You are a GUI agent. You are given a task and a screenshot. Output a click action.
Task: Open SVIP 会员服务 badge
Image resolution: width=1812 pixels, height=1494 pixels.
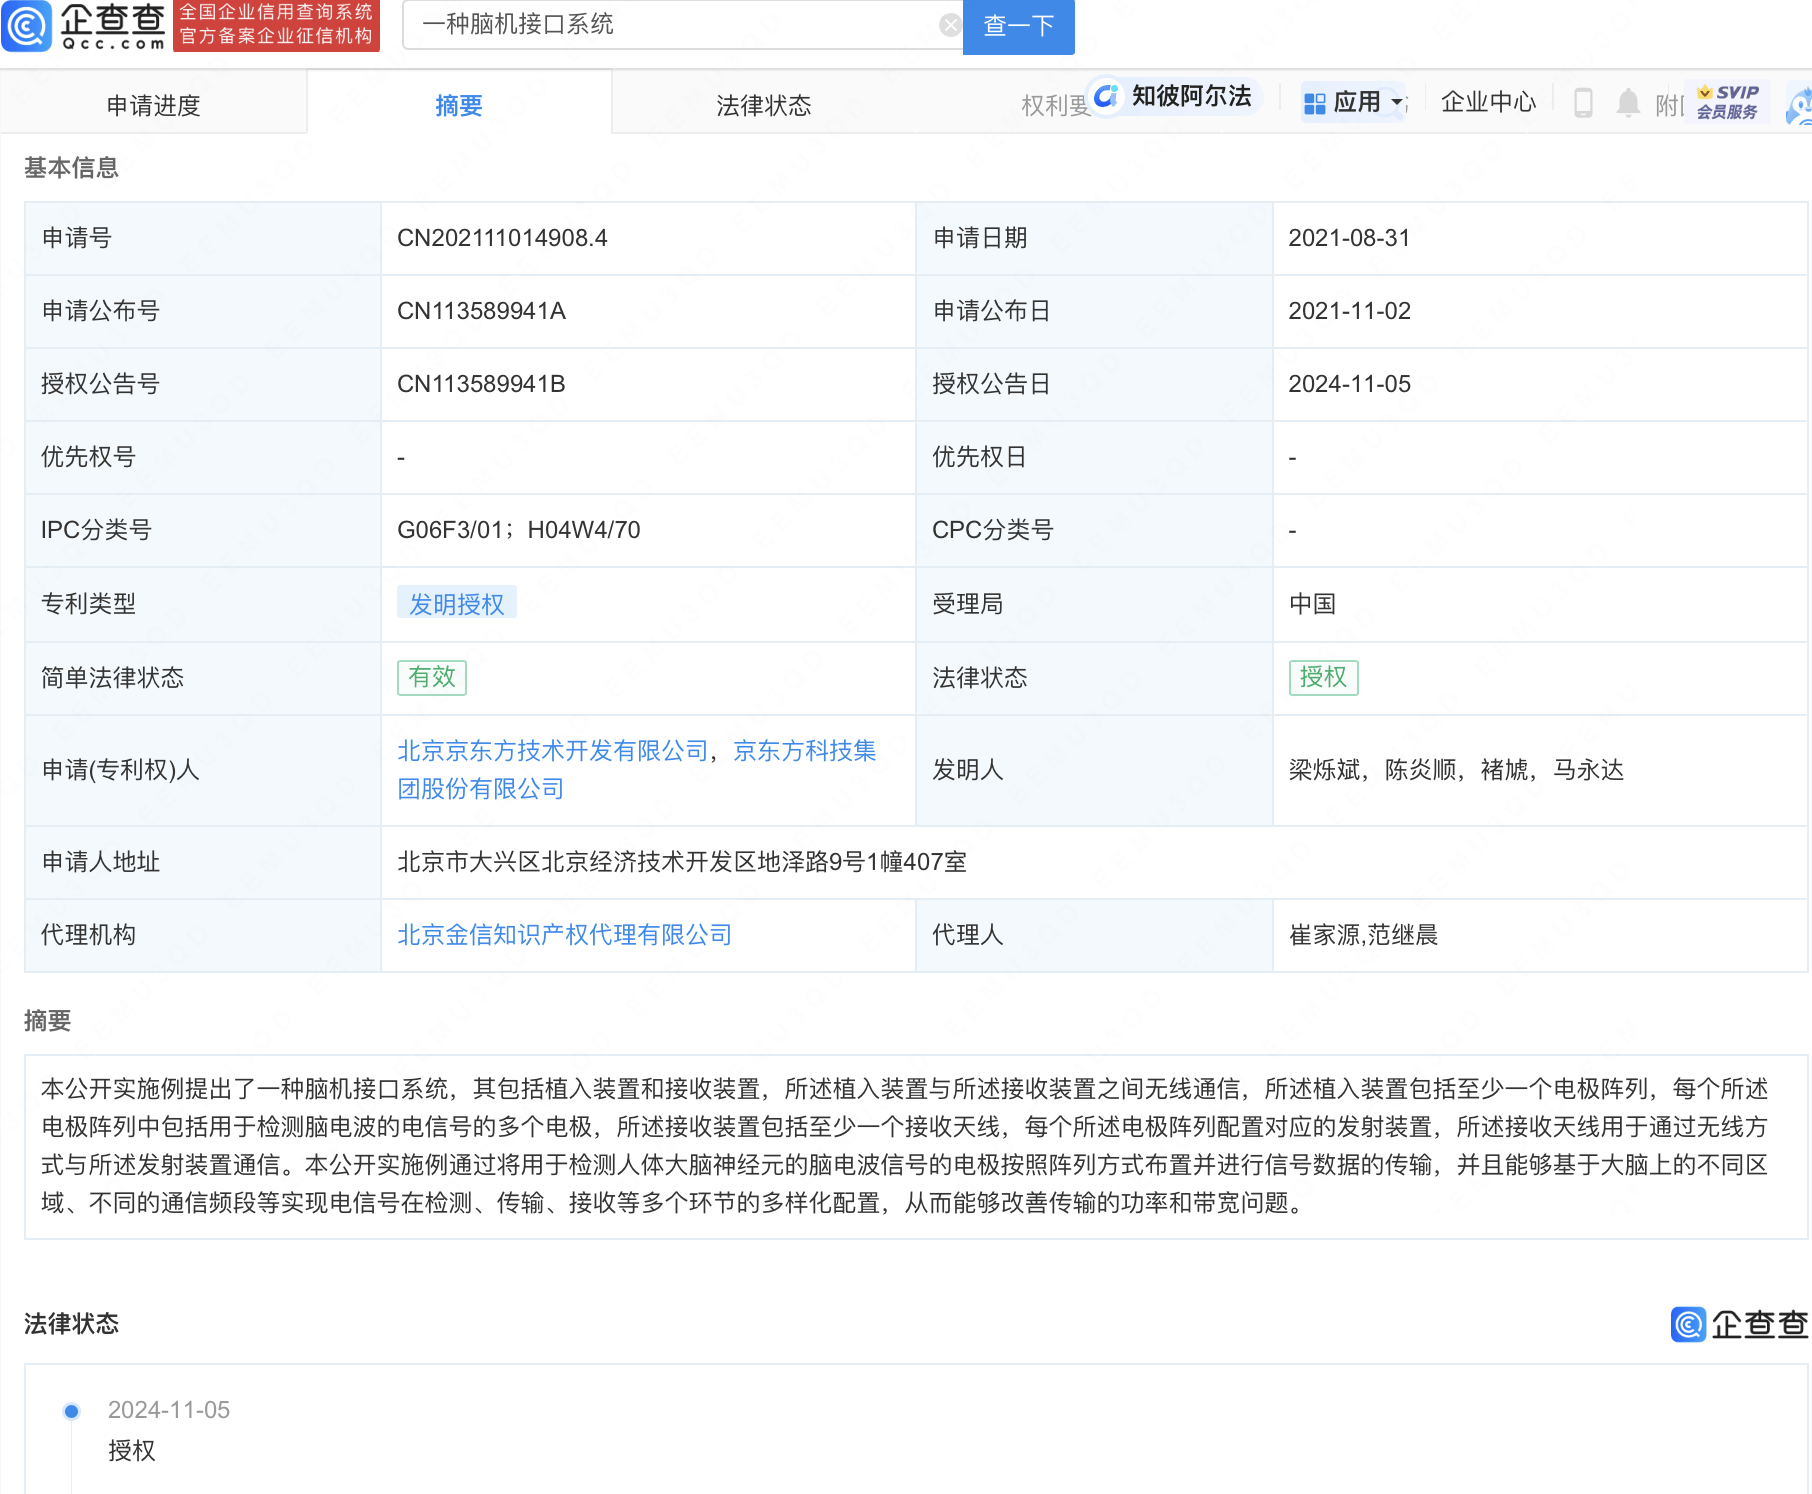[x=1727, y=102]
